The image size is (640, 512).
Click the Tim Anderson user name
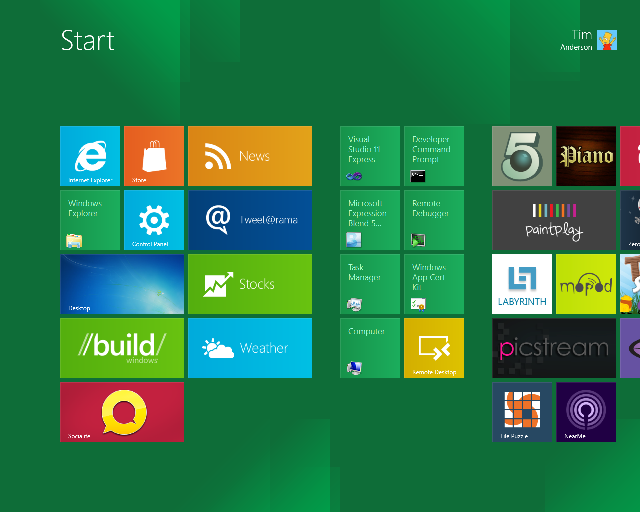click(576, 40)
